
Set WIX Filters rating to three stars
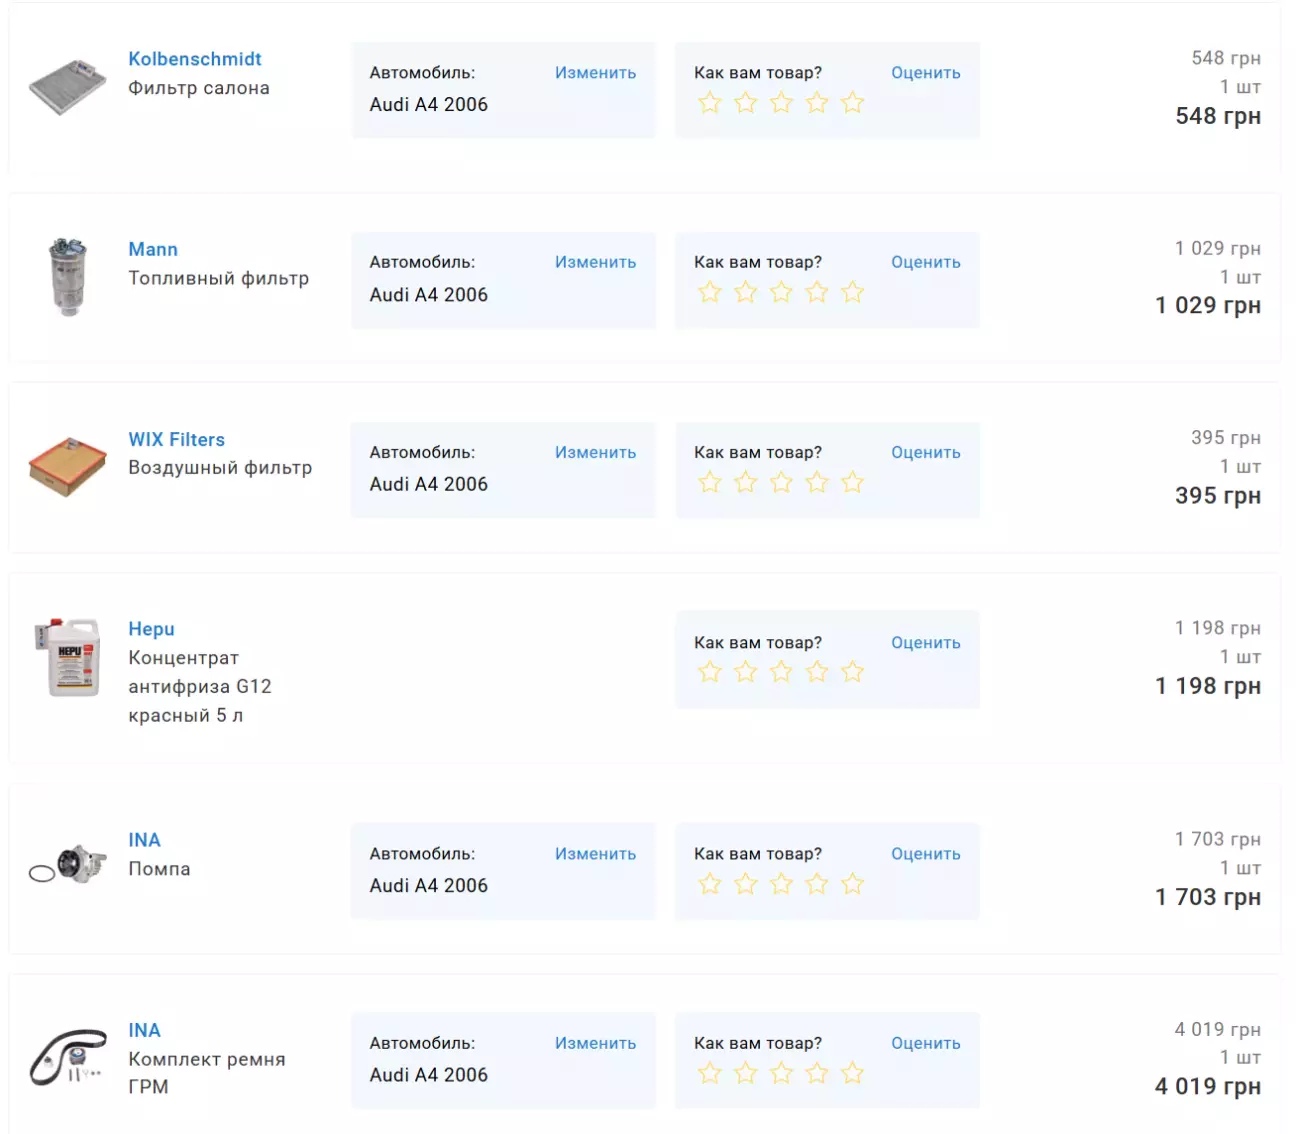pyautogui.click(x=781, y=483)
